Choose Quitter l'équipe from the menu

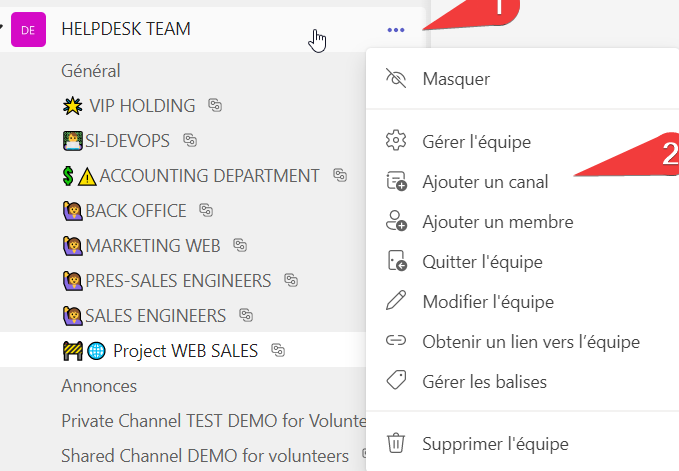point(482,262)
